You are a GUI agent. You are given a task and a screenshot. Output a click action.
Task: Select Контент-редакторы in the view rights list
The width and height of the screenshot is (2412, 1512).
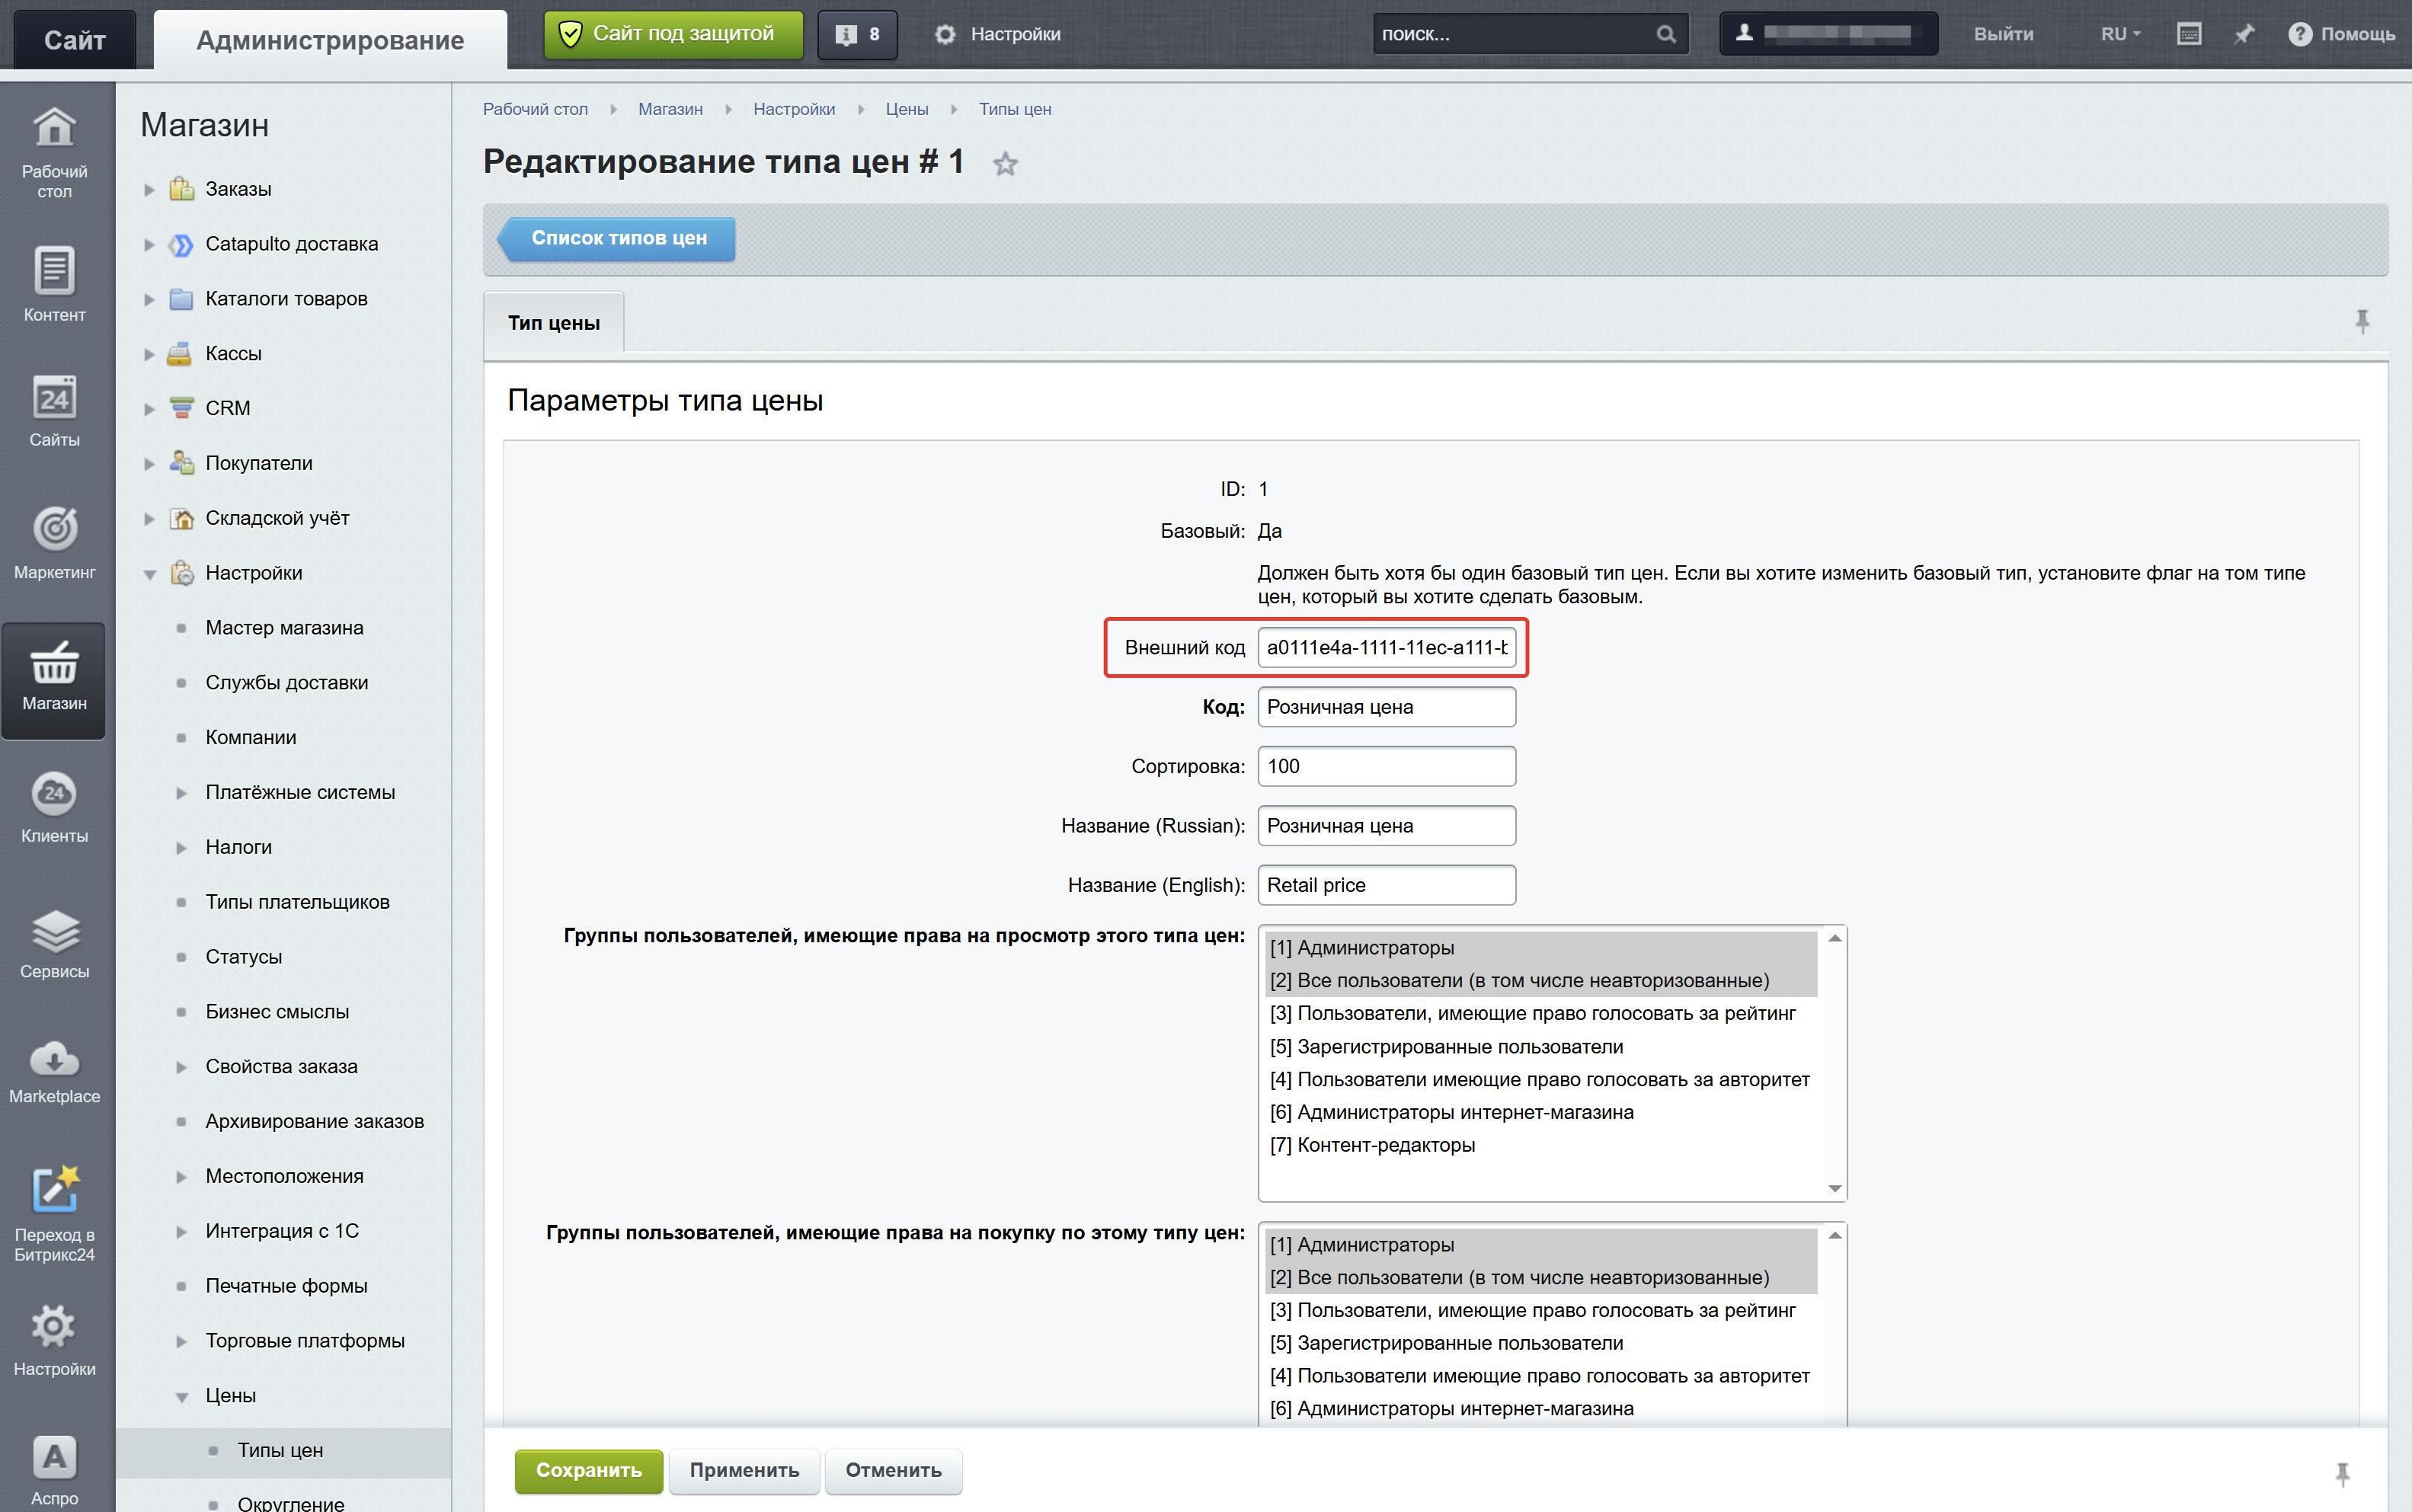pyautogui.click(x=1385, y=1145)
